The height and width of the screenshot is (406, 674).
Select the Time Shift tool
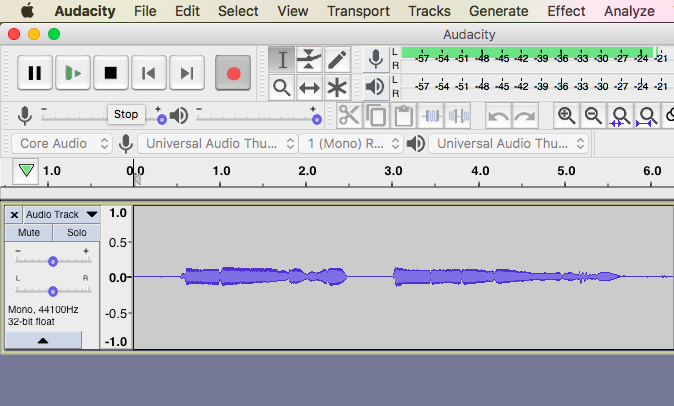310,87
